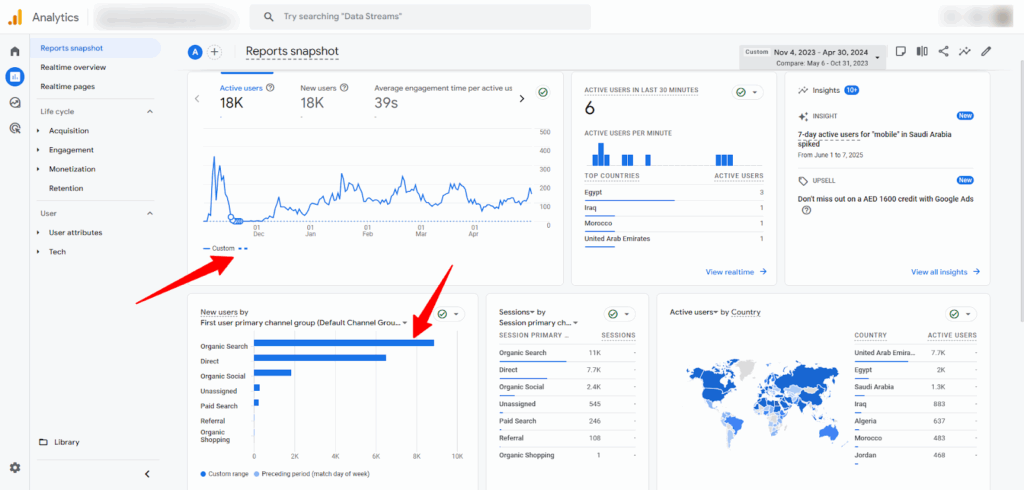The image size is (1024, 490).
Task: Toggle the data quality checkmark on Active users card
Action: [542, 92]
